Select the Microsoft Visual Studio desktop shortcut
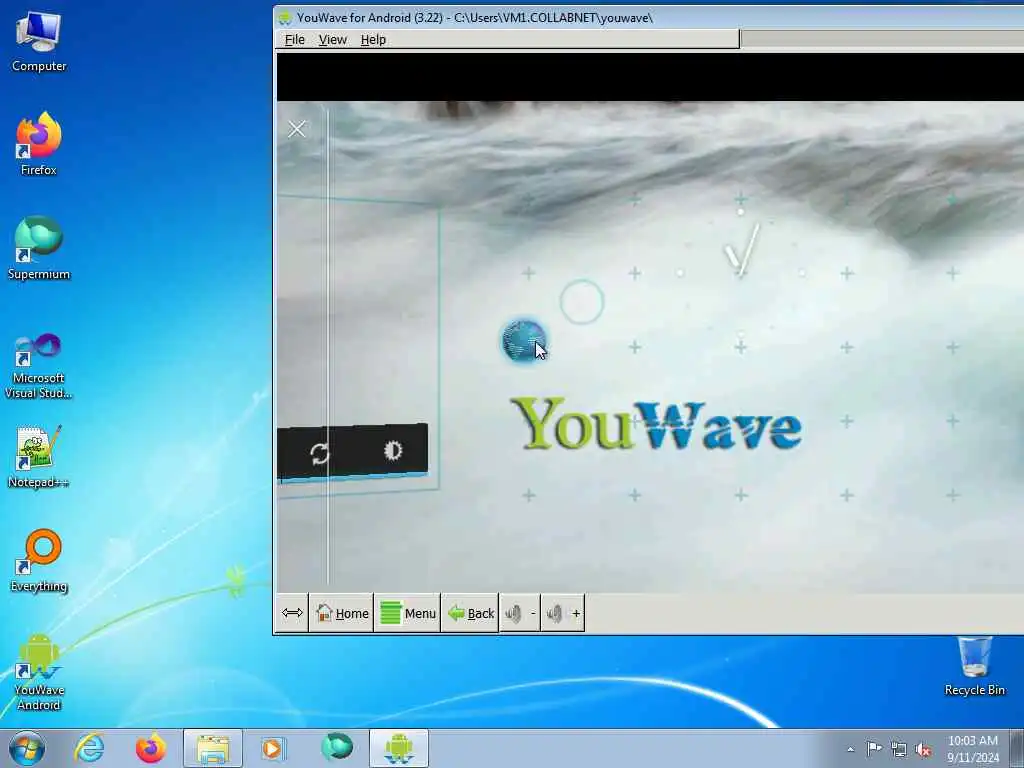This screenshot has height=768, width=1024. [39, 366]
